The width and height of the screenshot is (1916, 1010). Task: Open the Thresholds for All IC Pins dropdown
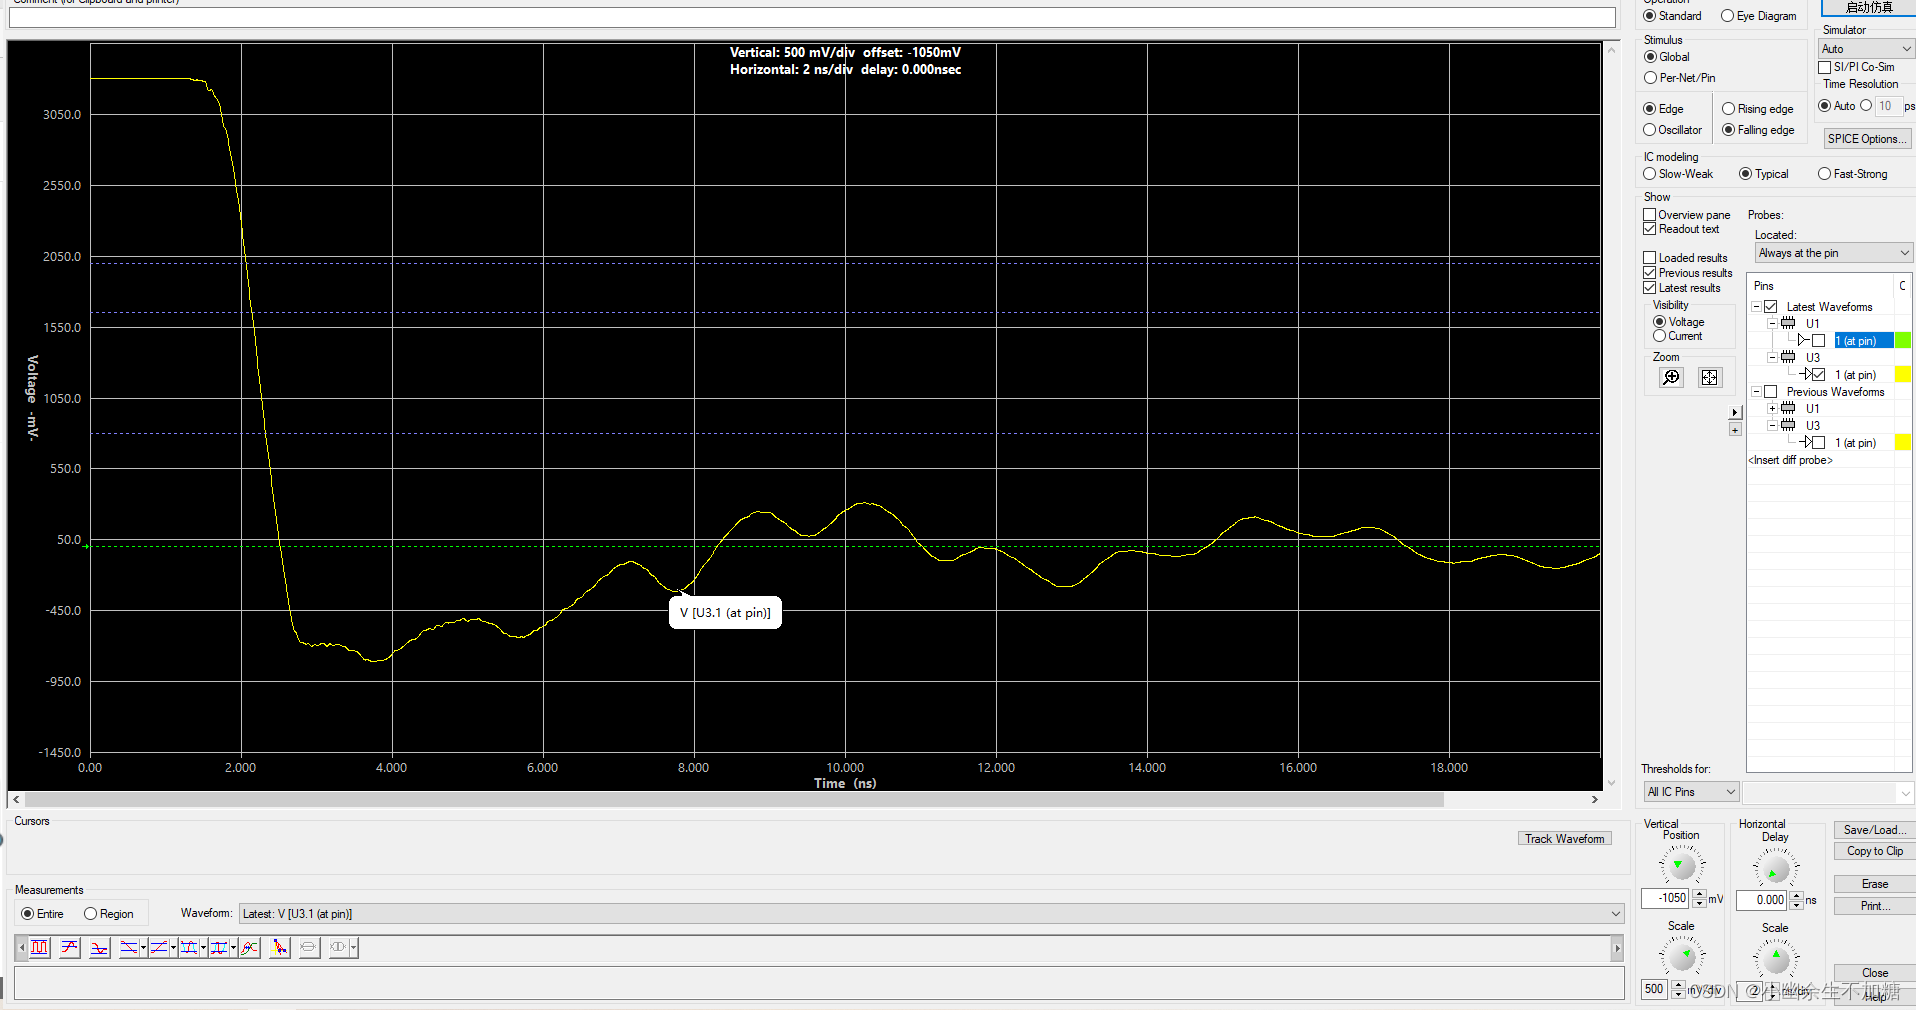coord(1691,792)
